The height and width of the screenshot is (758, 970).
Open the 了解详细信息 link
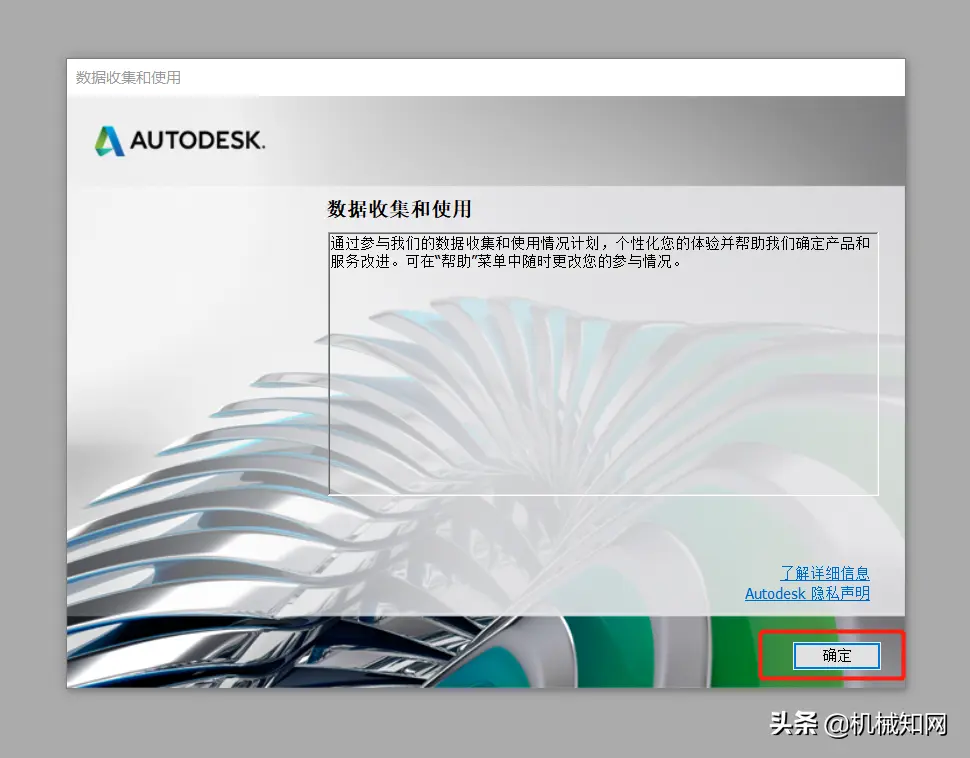pyautogui.click(x=825, y=573)
